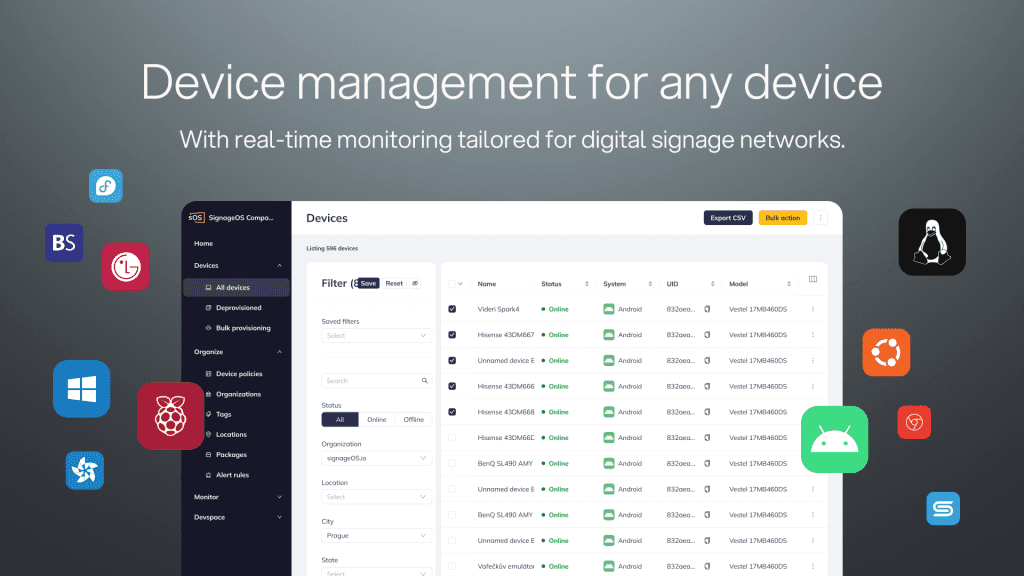The height and width of the screenshot is (576, 1024).
Task: Click the Export CSV button
Action: coord(728,218)
